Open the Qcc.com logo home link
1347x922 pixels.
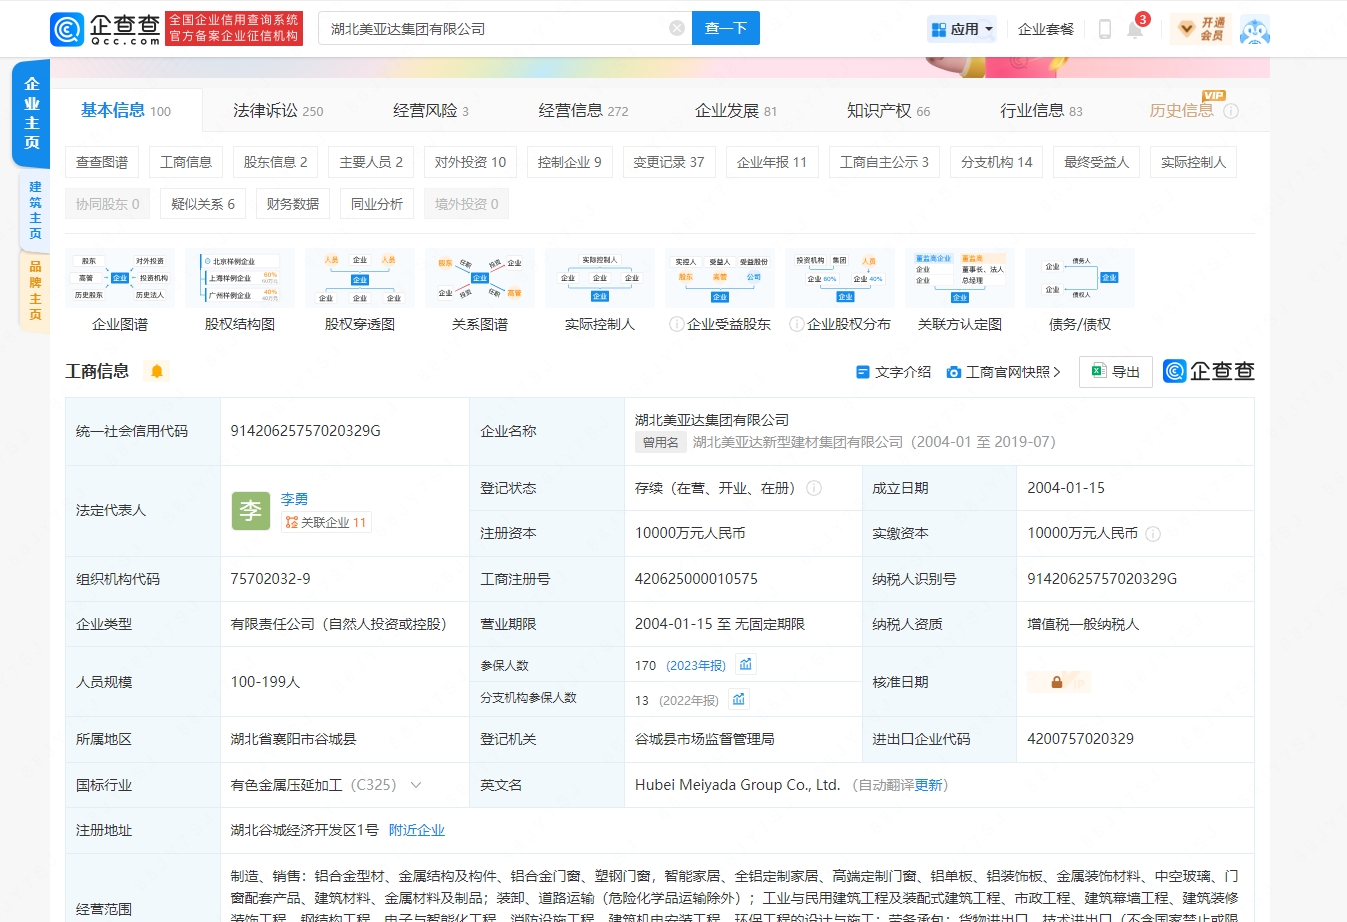click(105, 29)
